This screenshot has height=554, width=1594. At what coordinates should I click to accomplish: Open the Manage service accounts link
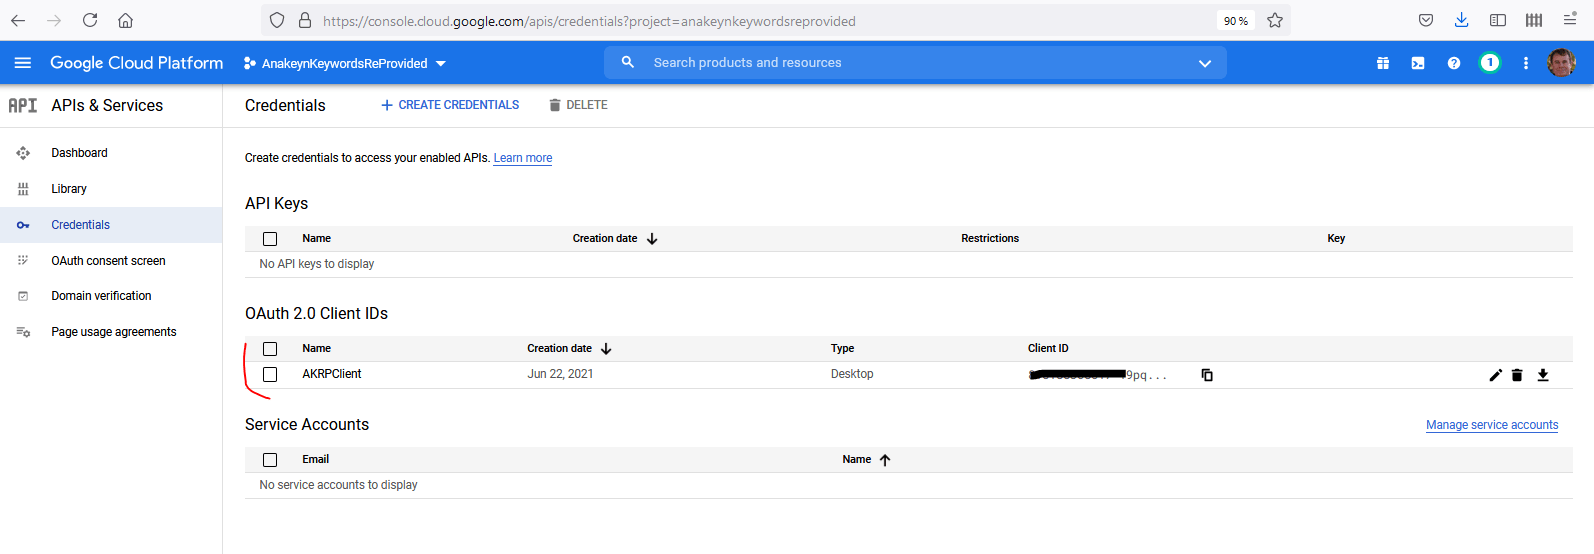(x=1492, y=425)
